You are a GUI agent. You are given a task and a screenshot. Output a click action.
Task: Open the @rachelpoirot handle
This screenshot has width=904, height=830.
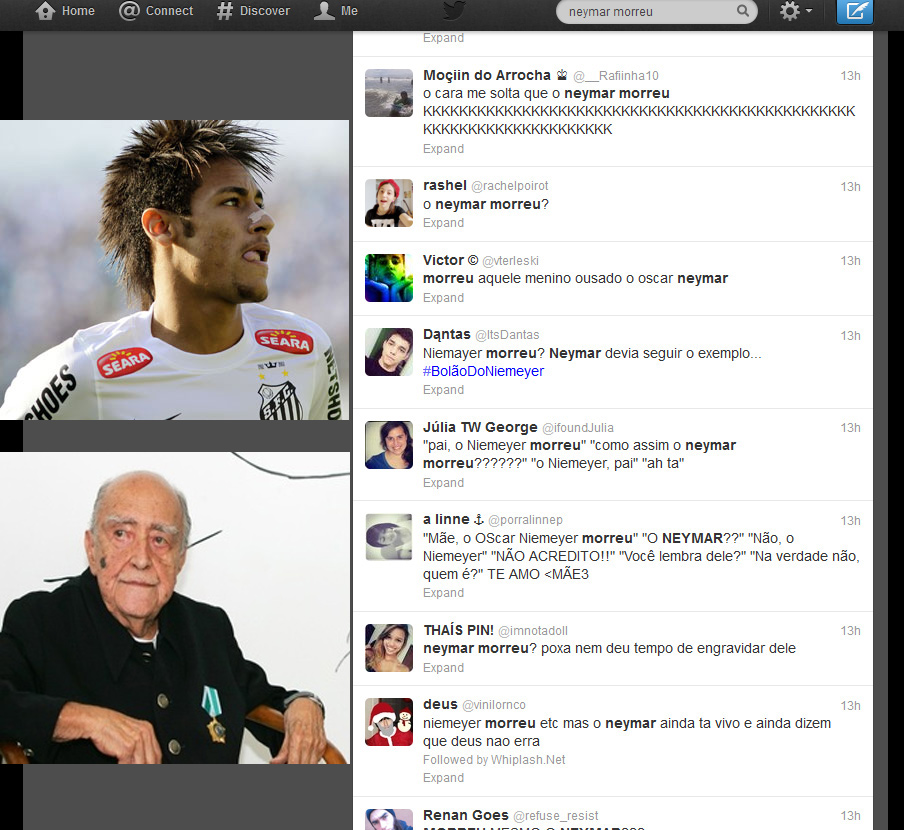[x=510, y=186]
